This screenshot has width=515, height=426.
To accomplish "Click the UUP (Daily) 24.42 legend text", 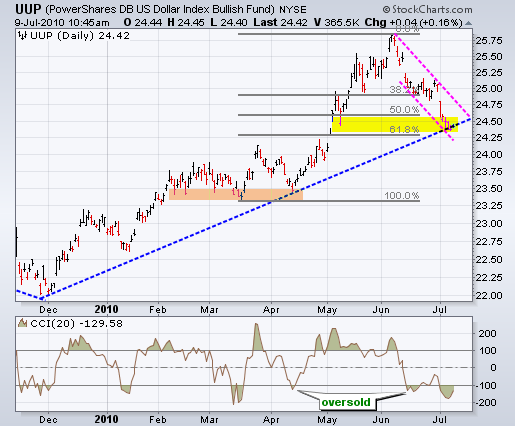I will (80, 36).
